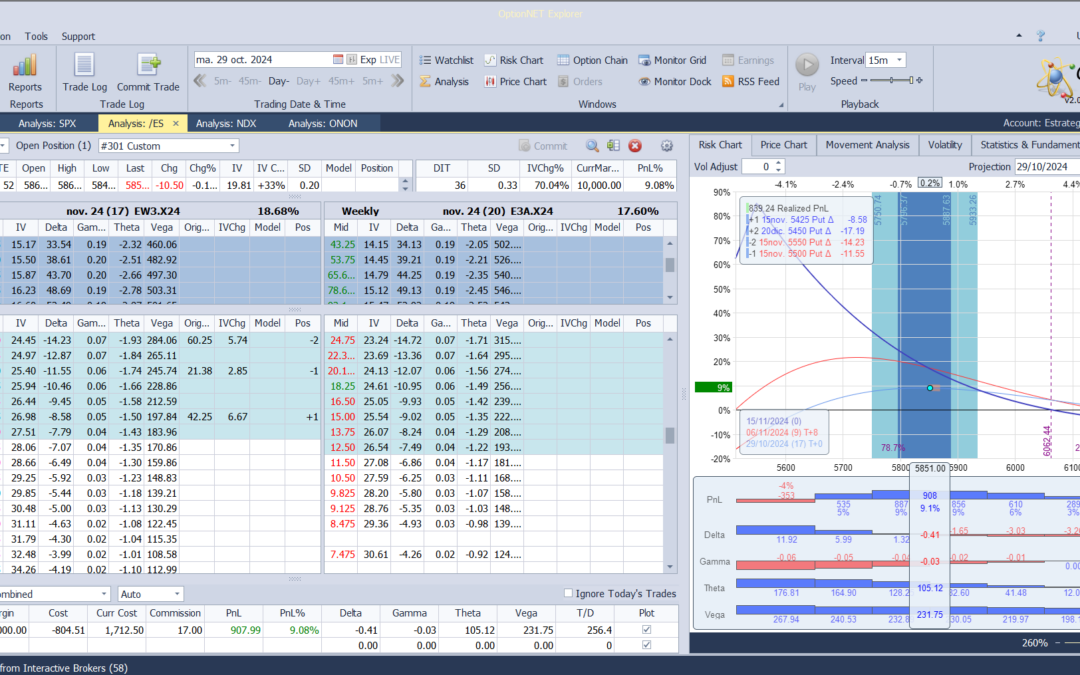This screenshot has width=1080, height=675.
Task: Open the Statistics & Fundamentals tab
Action: click(x=1026, y=145)
